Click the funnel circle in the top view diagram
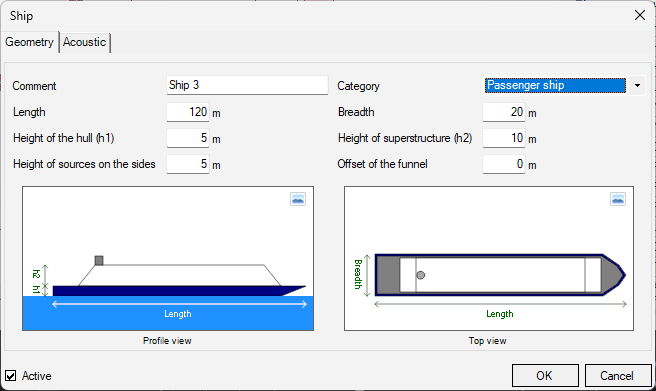This screenshot has width=656, height=391. click(421, 275)
